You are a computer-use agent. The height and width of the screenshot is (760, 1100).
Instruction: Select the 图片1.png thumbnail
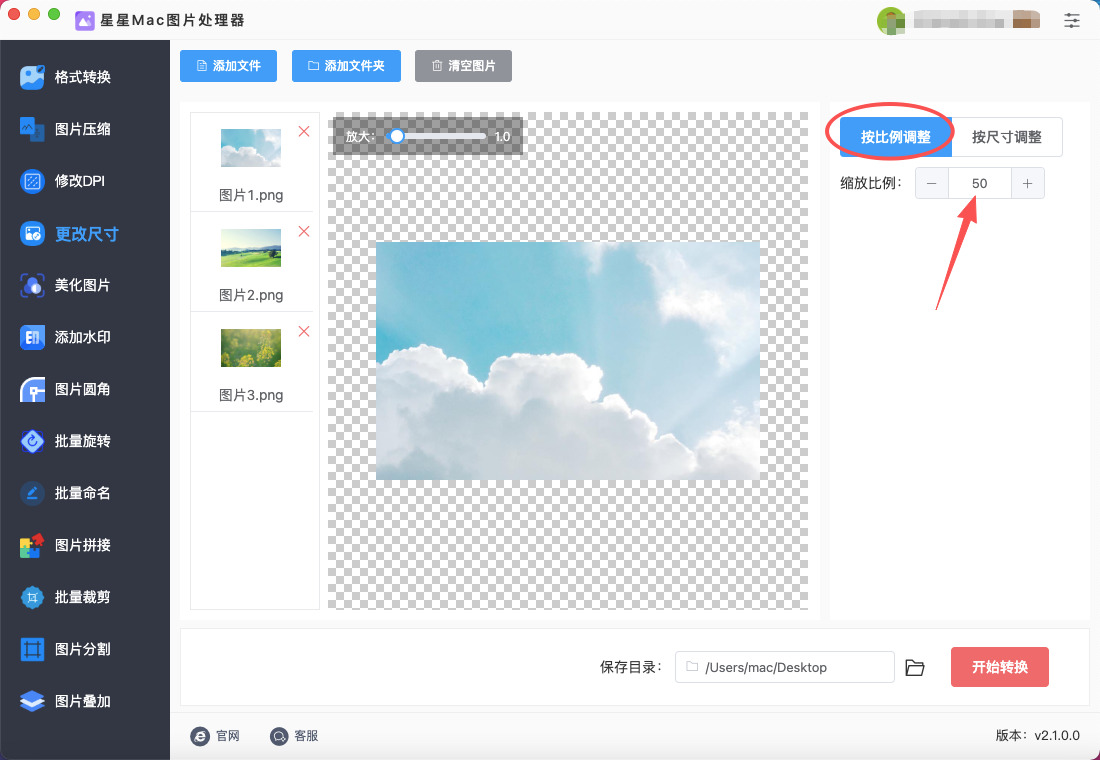click(251, 147)
